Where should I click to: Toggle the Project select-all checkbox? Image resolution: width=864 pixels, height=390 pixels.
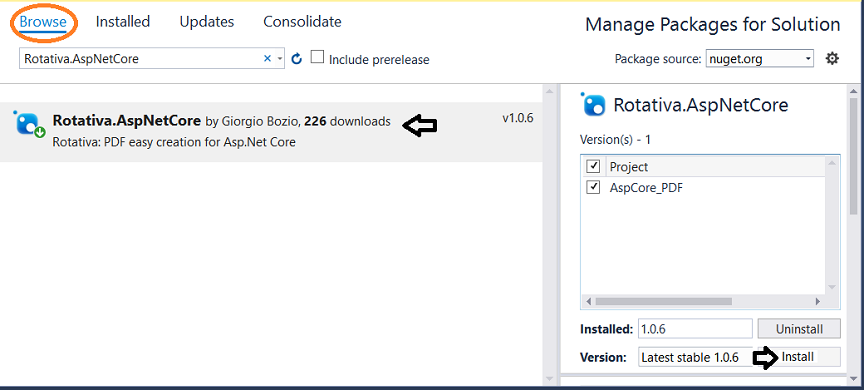tap(593, 166)
